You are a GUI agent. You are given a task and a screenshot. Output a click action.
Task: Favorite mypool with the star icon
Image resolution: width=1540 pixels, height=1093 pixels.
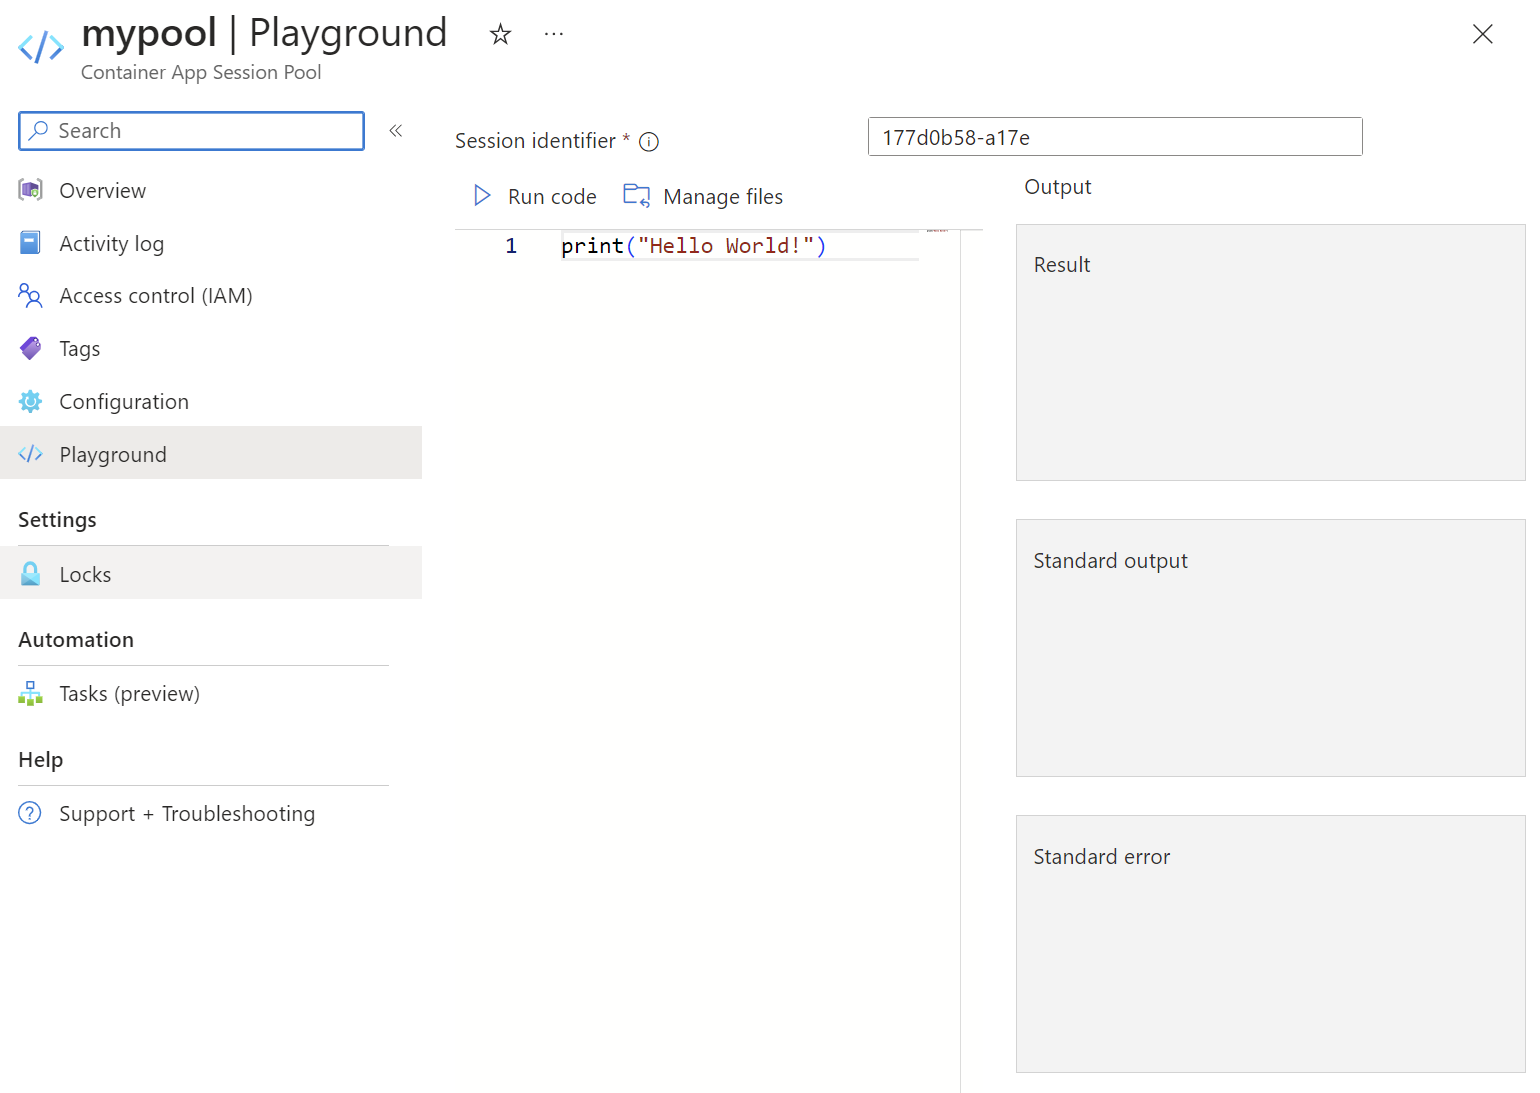tap(500, 35)
